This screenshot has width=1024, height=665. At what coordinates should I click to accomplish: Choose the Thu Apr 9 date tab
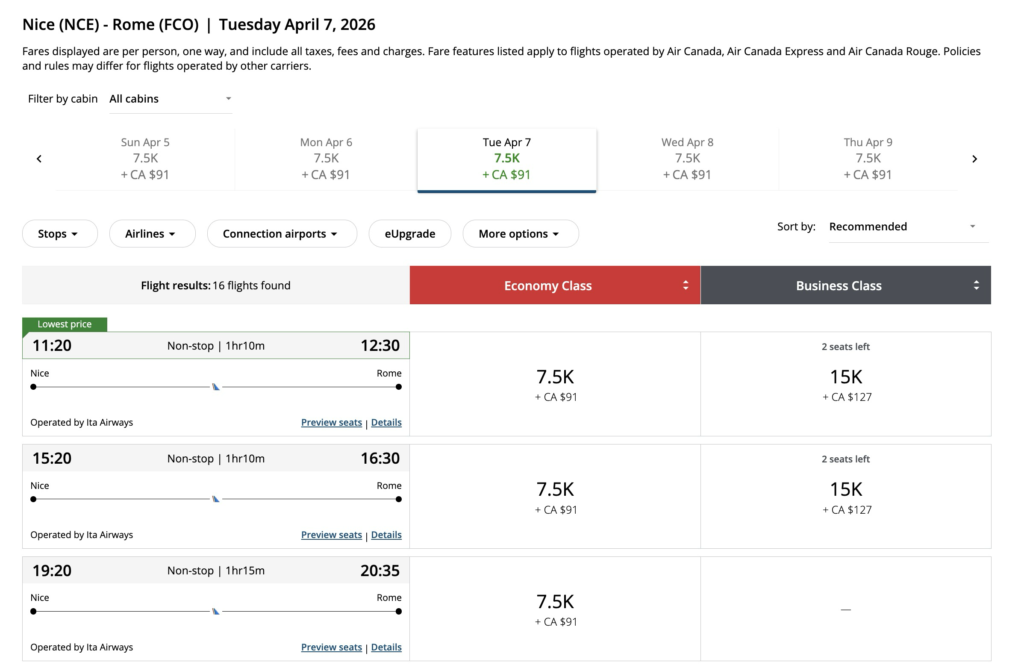click(x=868, y=158)
